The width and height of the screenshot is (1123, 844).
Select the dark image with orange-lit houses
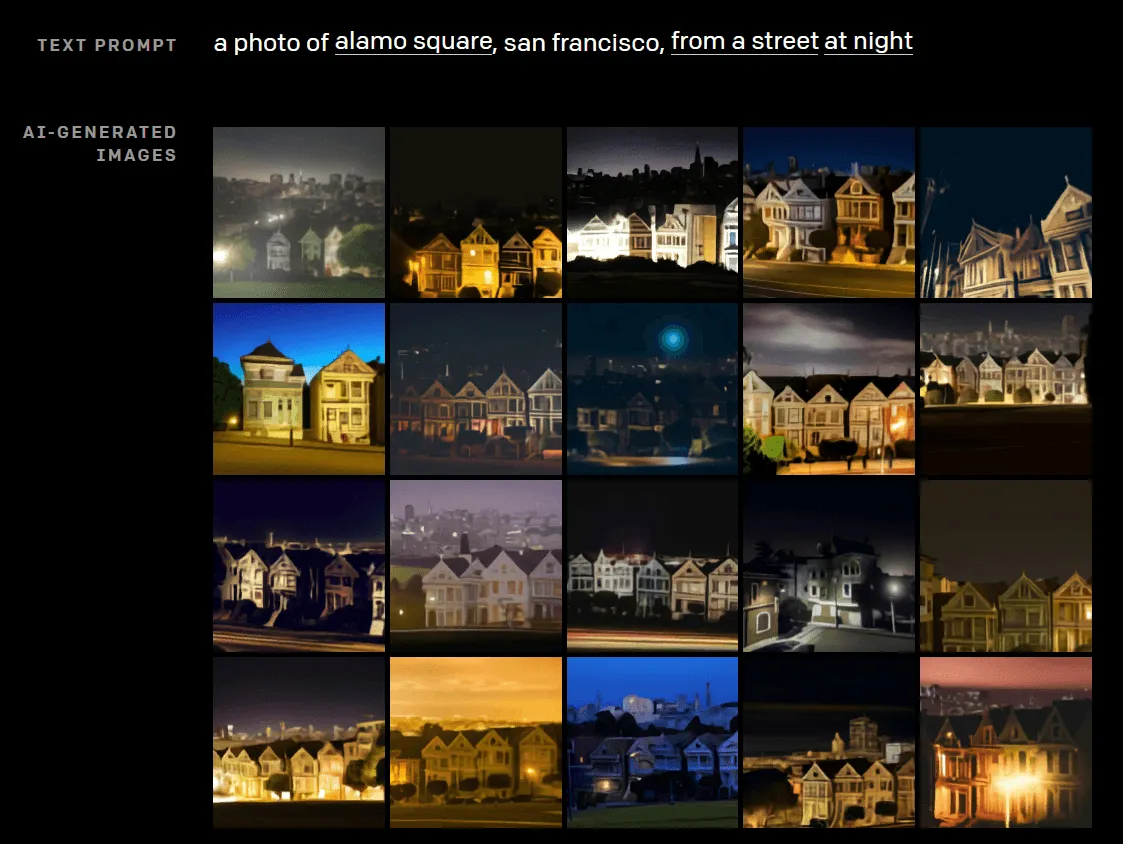tap(476, 212)
